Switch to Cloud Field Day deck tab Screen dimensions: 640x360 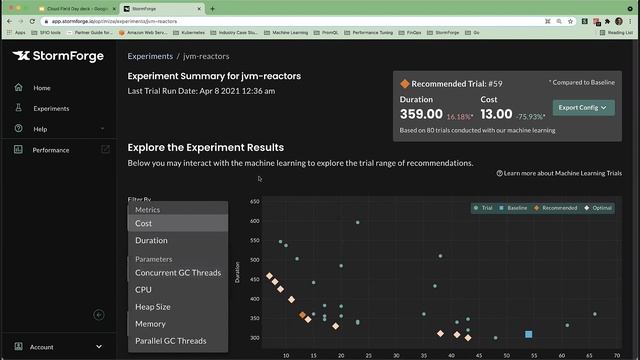pos(77,9)
